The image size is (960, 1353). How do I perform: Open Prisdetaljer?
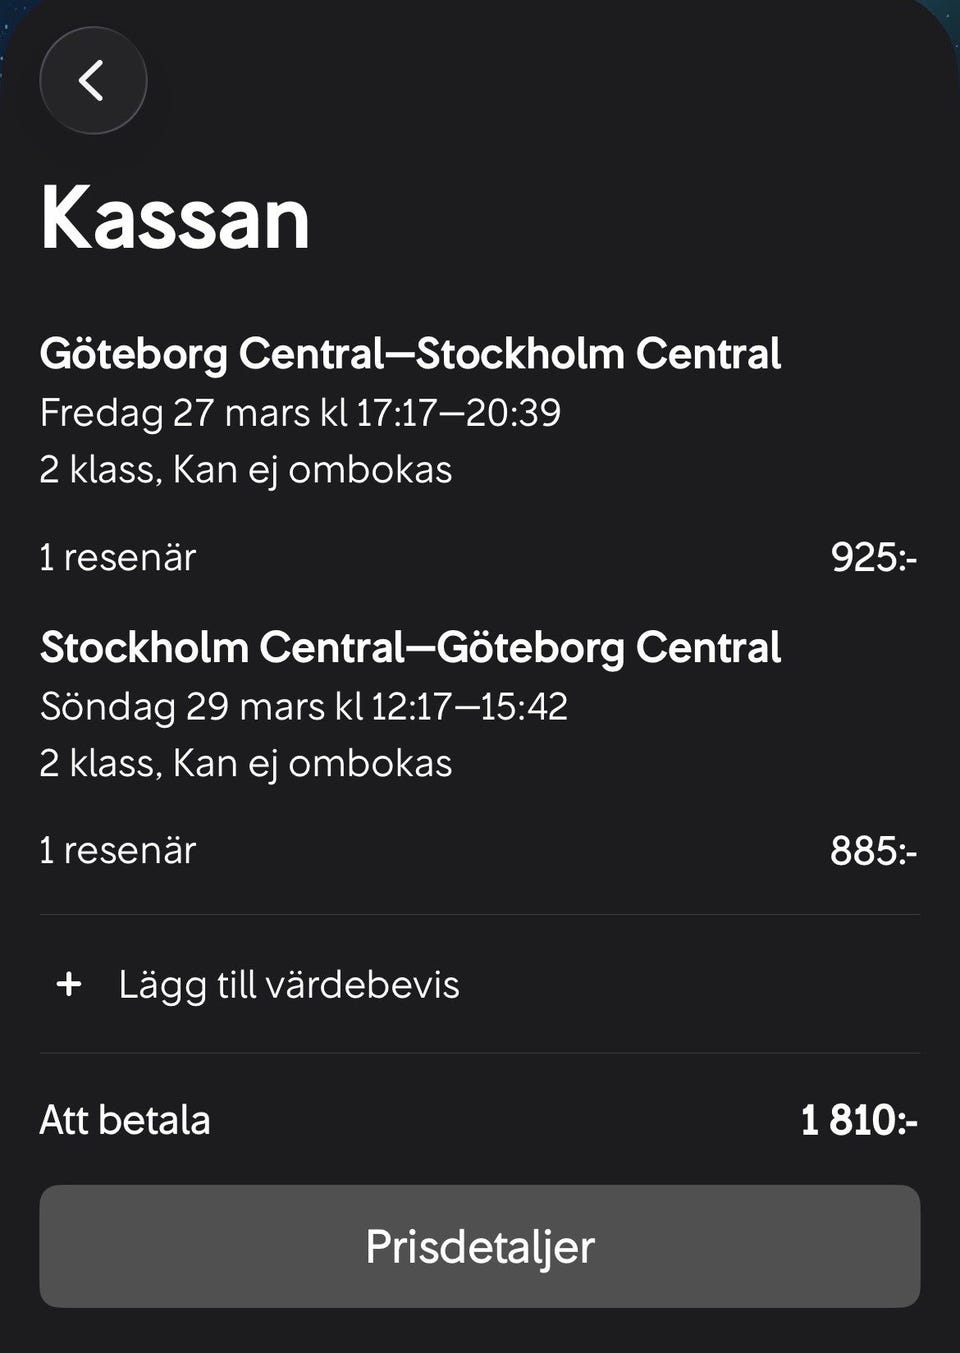point(480,1246)
